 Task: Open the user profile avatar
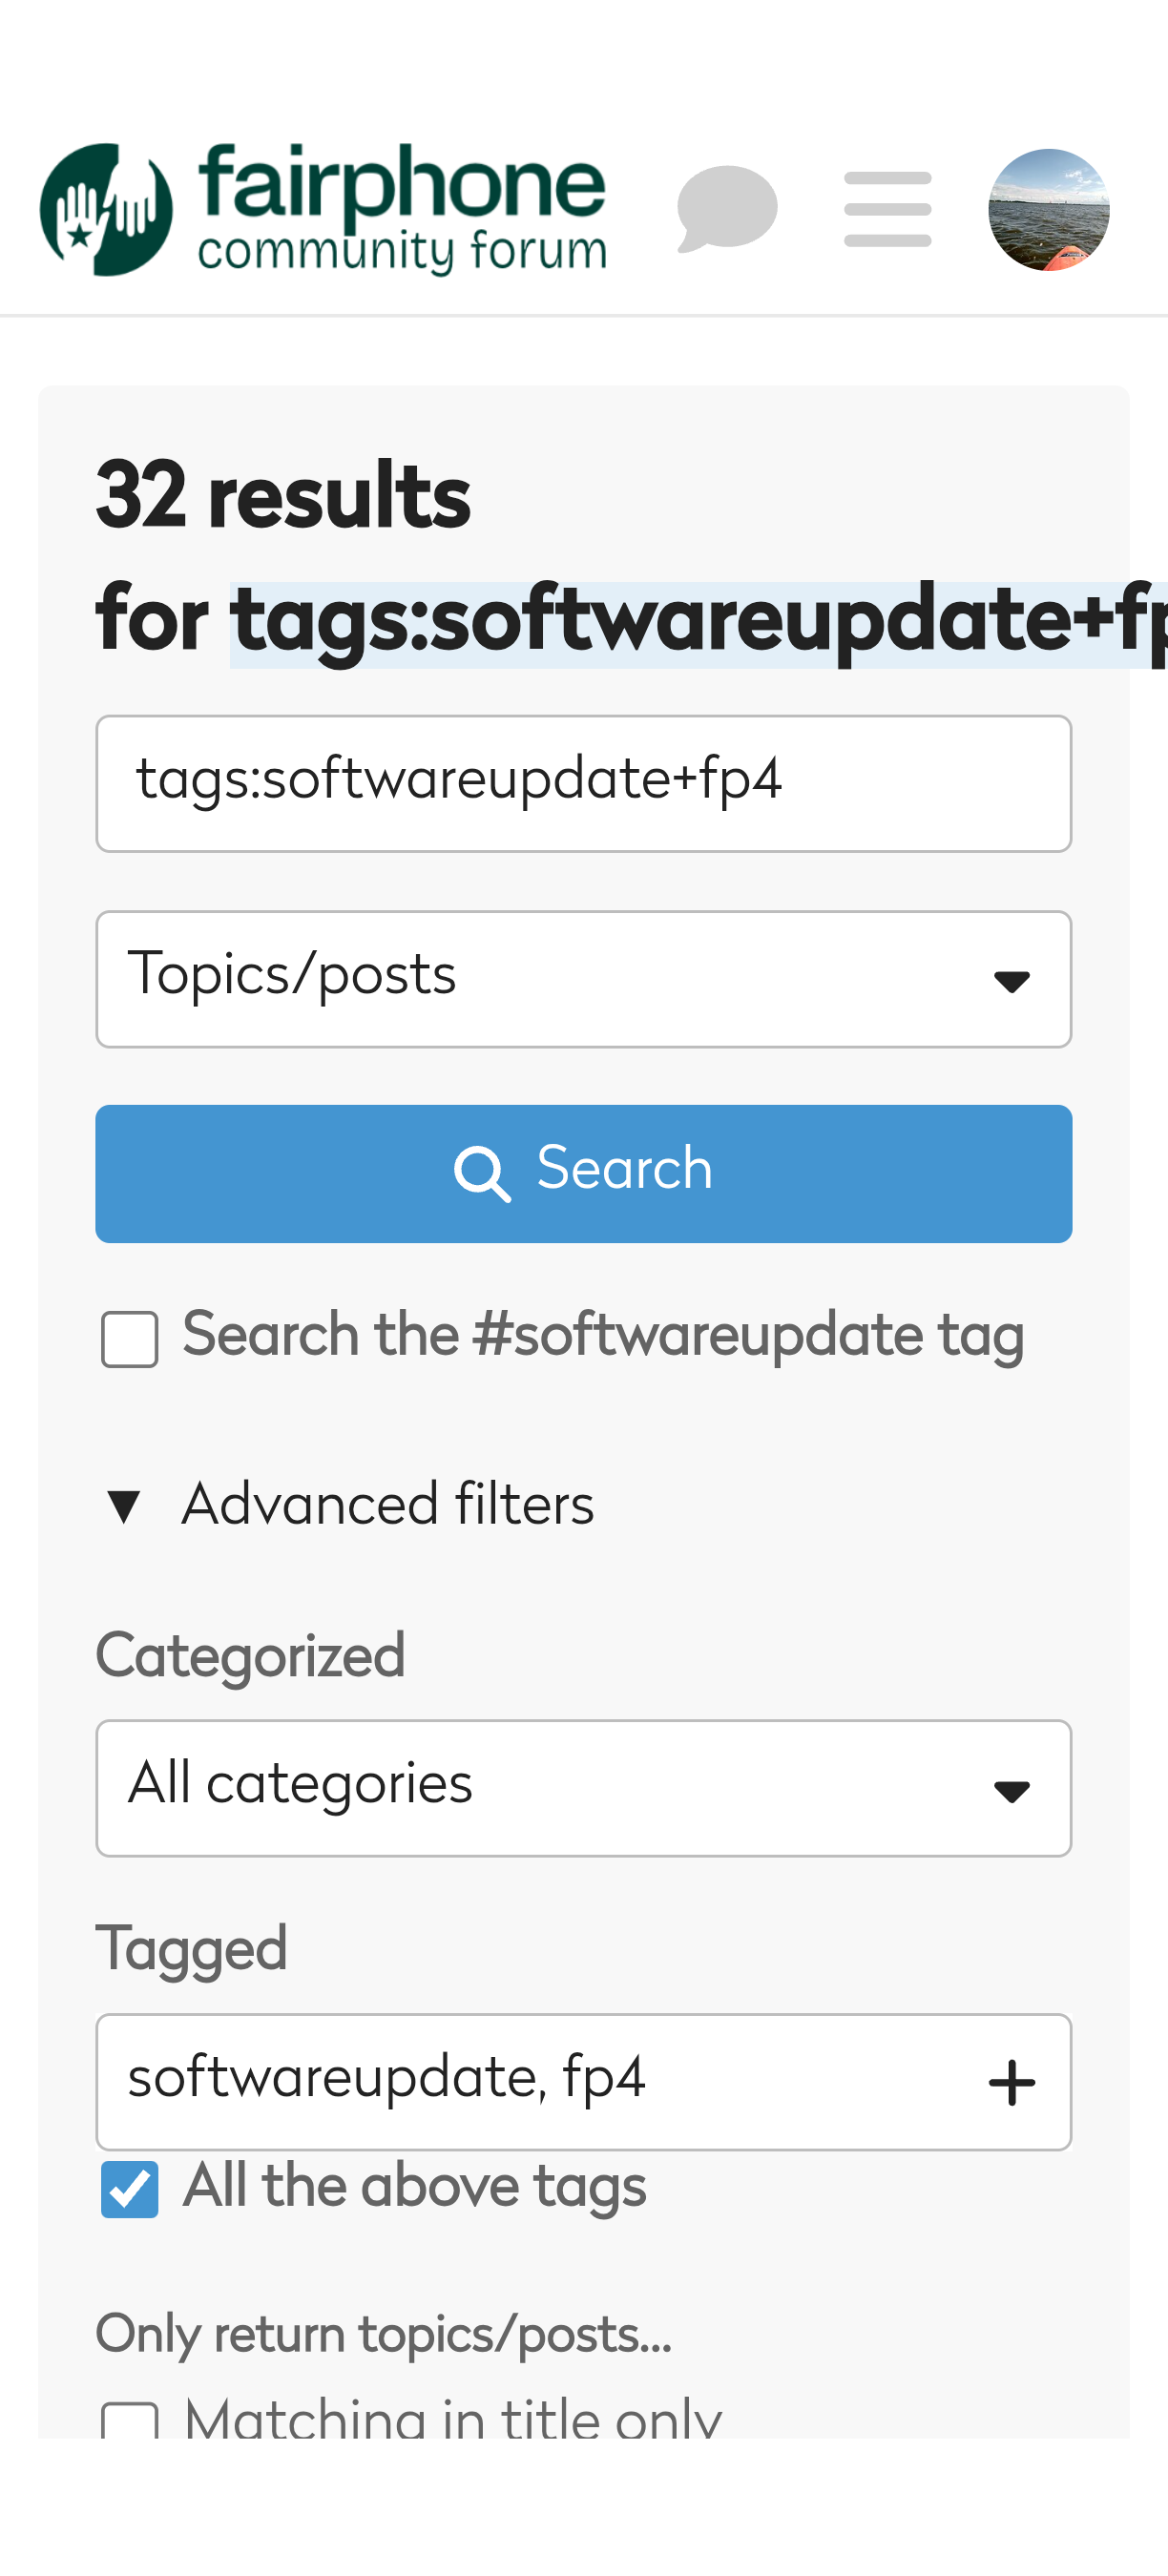pyautogui.click(x=1048, y=210)
